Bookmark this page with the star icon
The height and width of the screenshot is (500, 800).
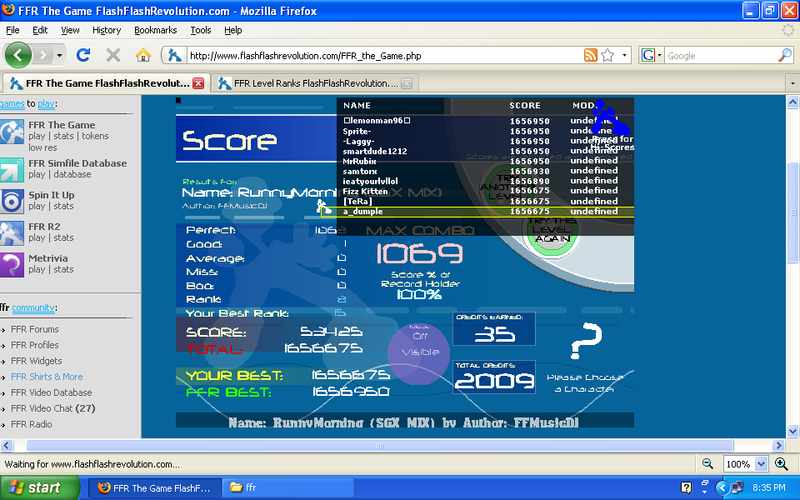(608, 55)
